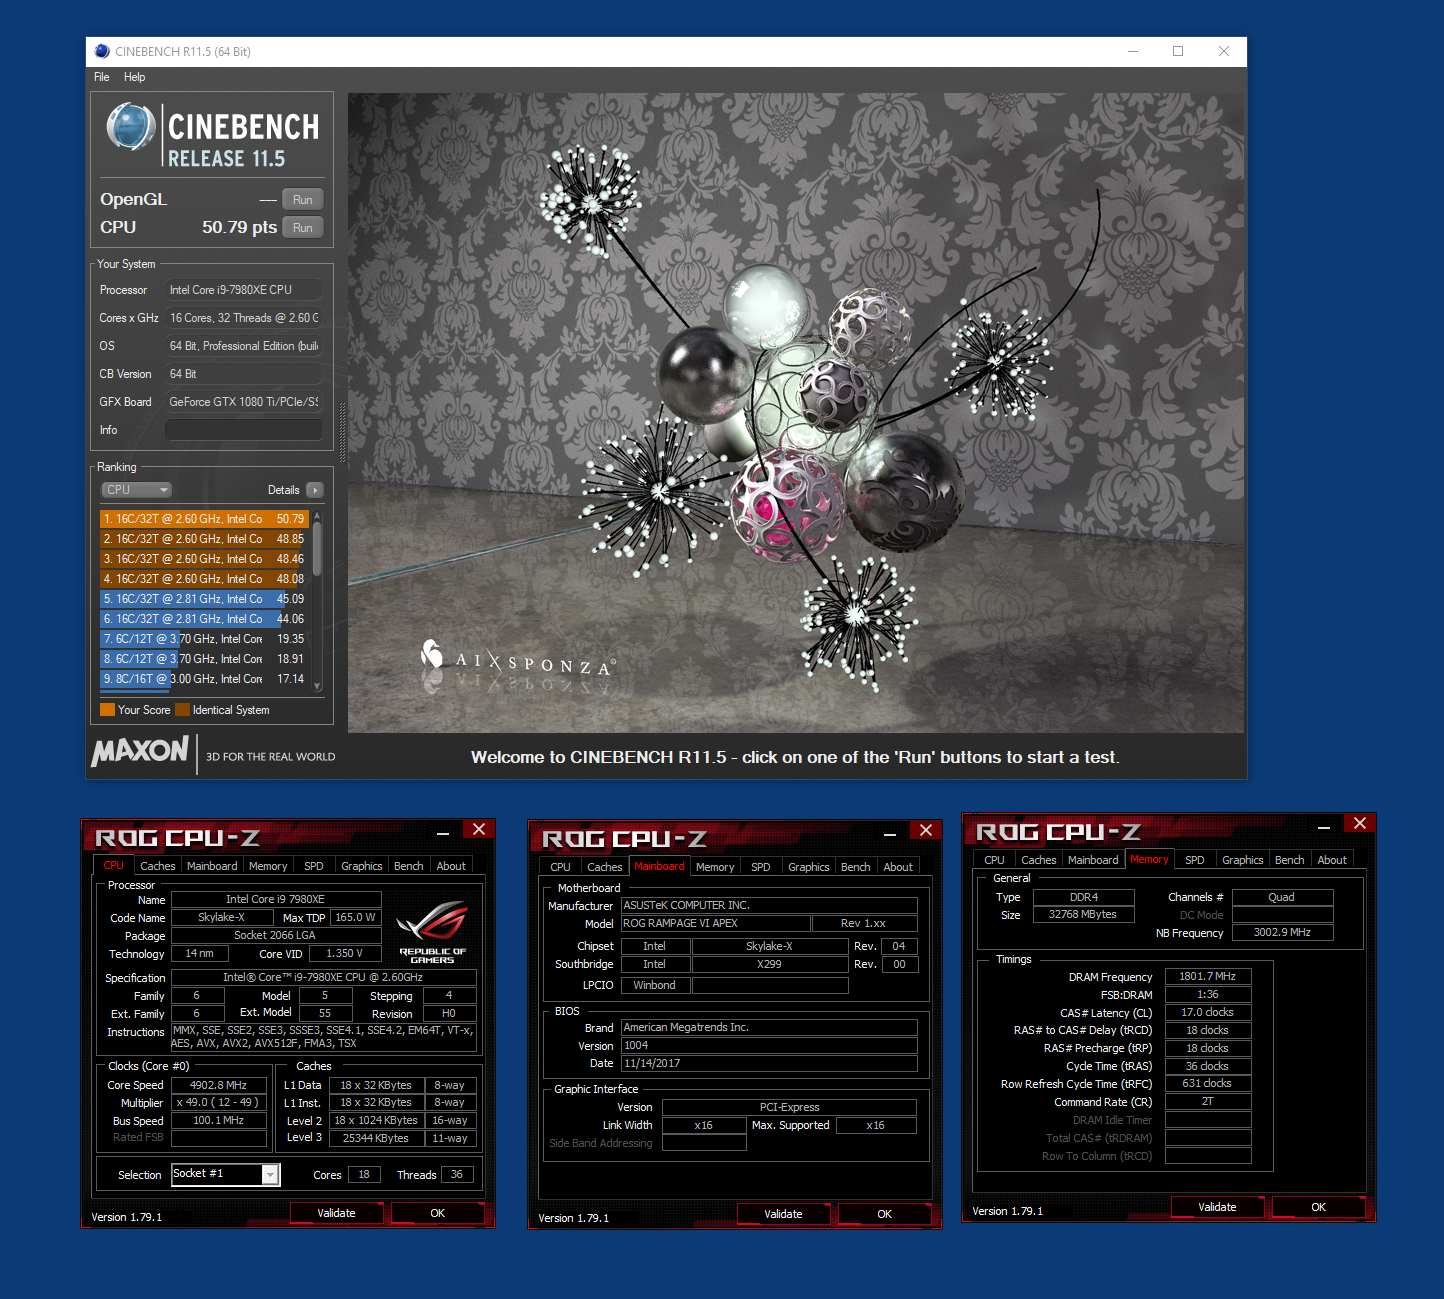
Task: Select ranking entry with score 45.09
Action: [204, 599]
